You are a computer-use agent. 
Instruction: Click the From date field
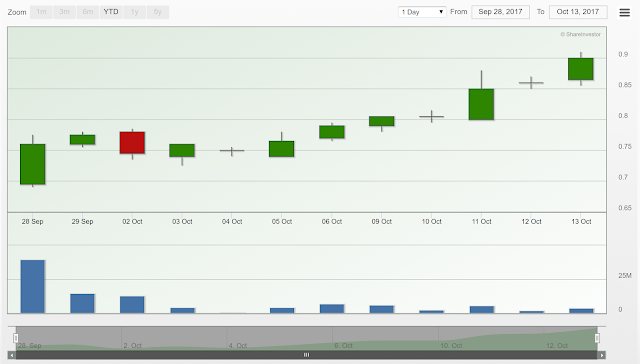pos(500,12)
